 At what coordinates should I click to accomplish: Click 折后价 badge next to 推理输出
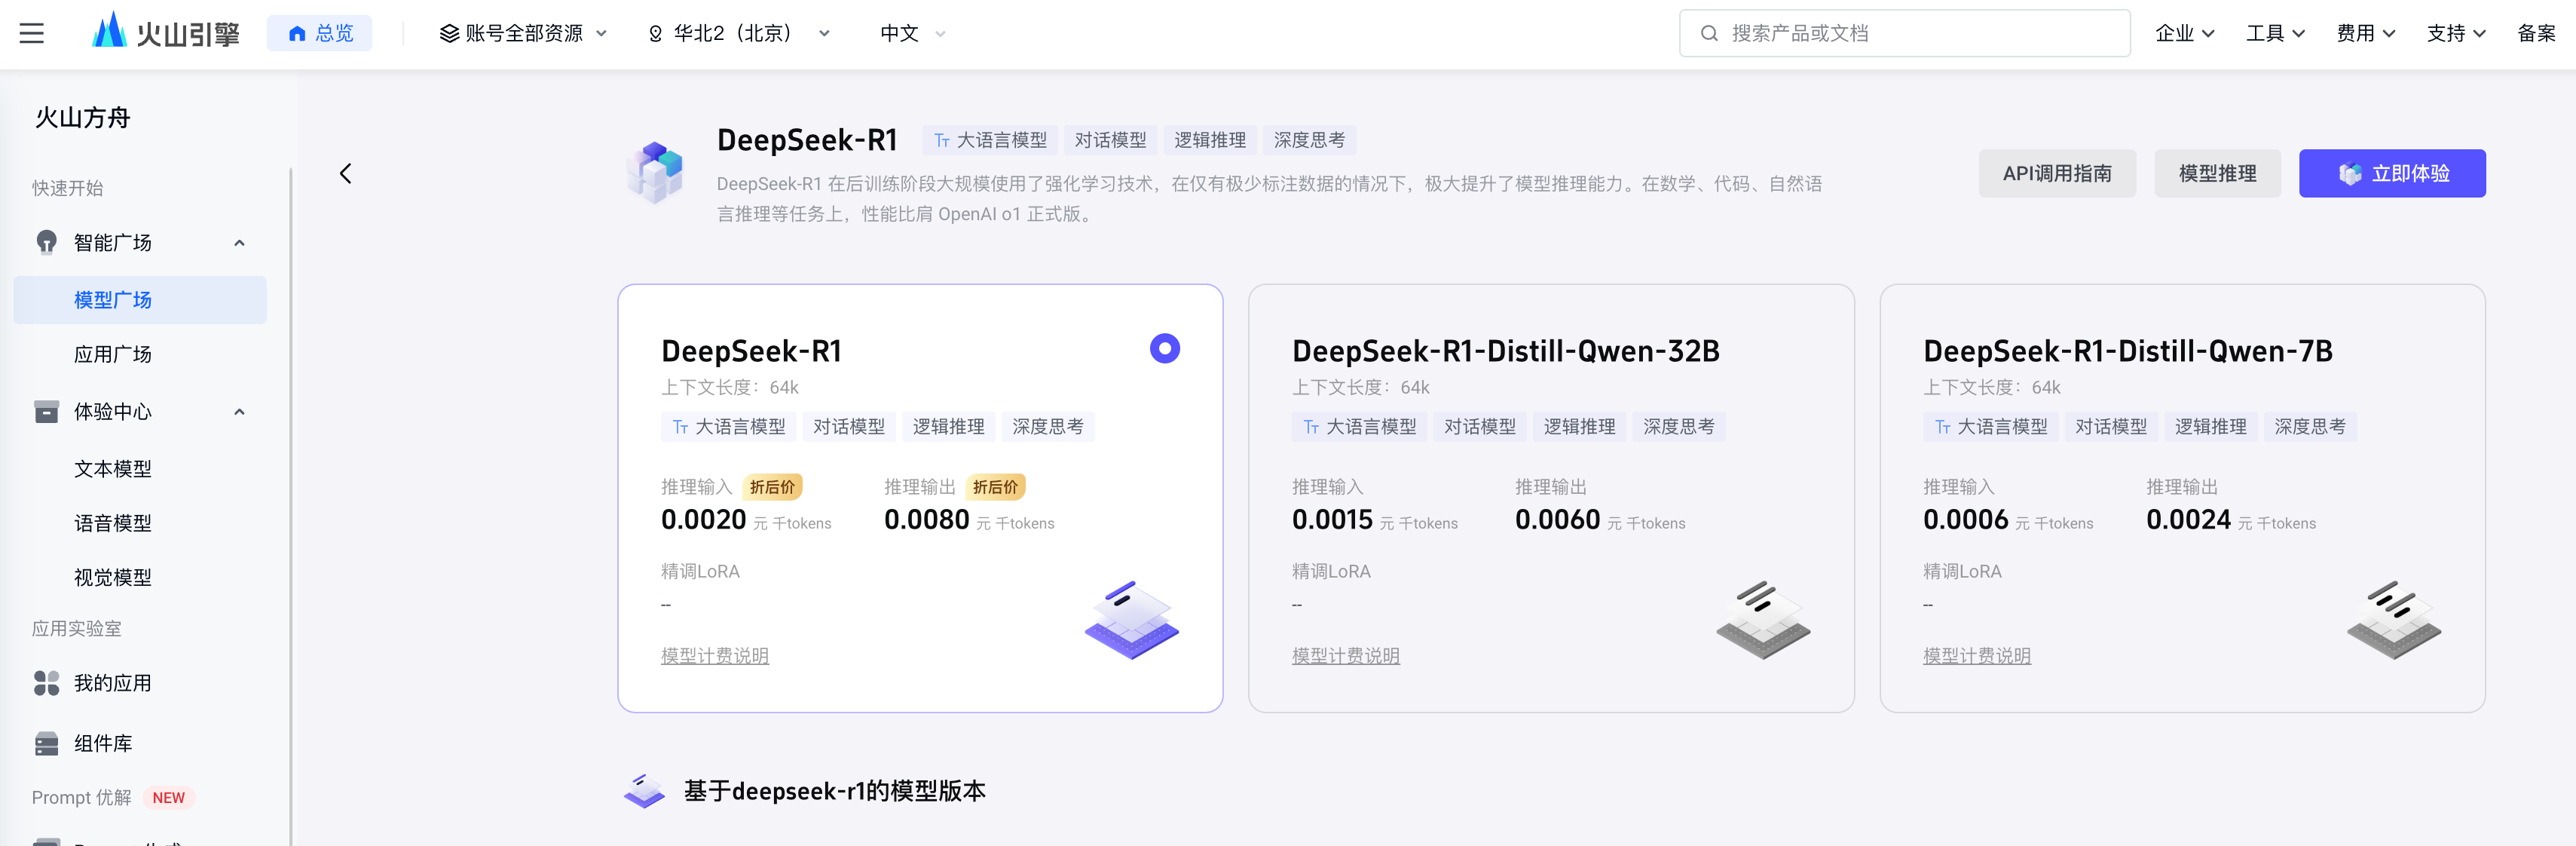coord(995,487)
